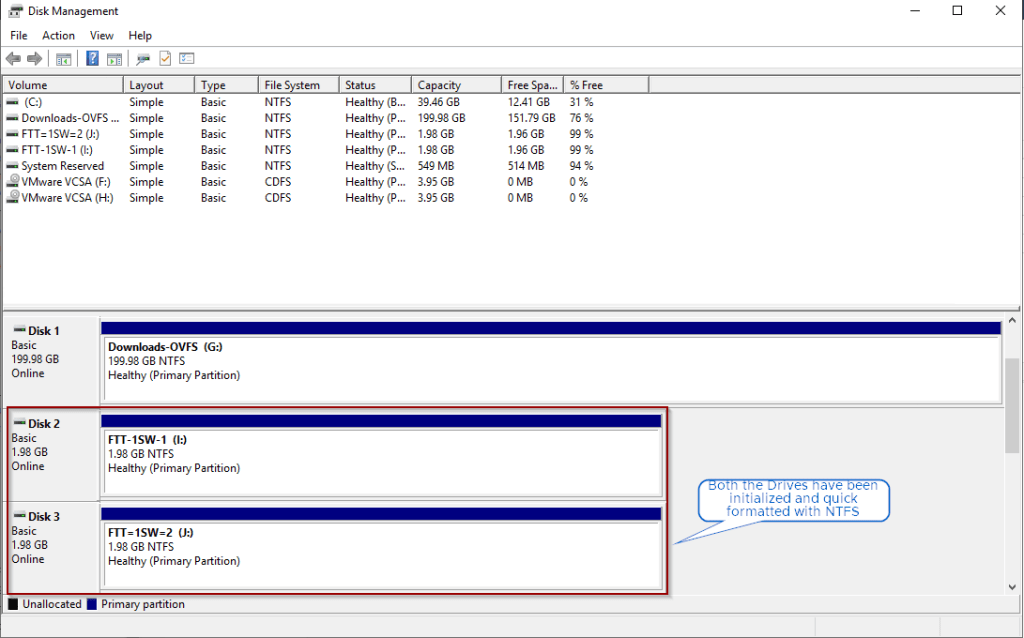Click the Forward arrow toolbar icon

tap(35, 59)
